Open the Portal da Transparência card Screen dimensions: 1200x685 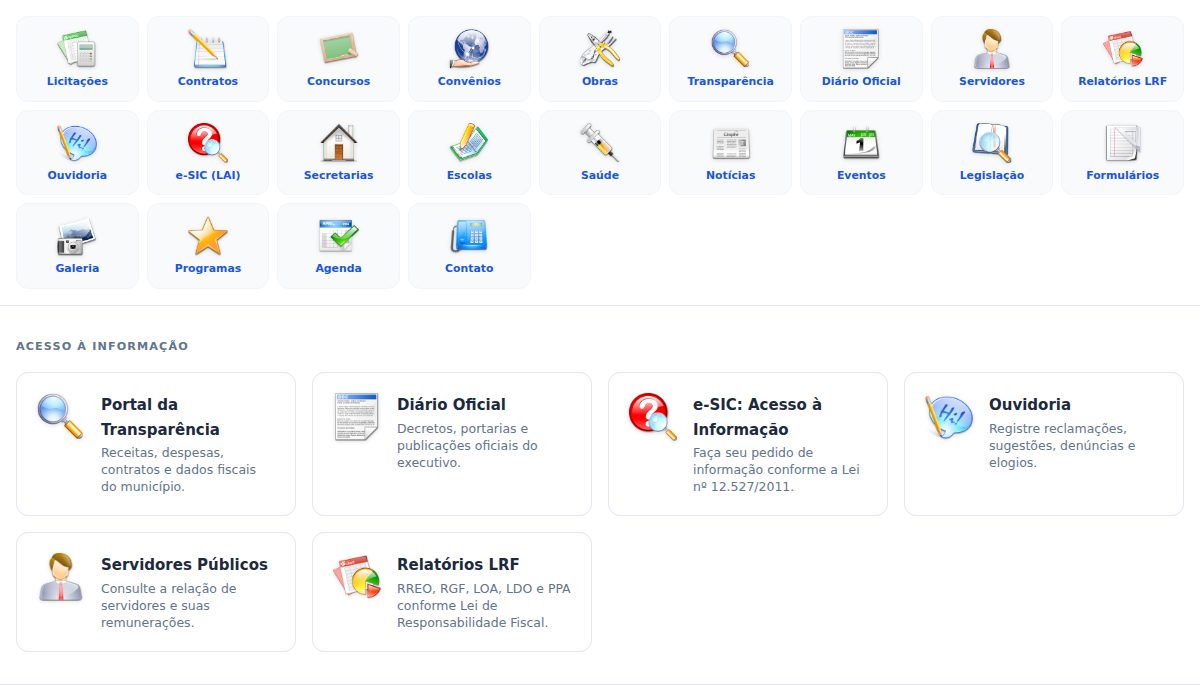click(156, 444)
